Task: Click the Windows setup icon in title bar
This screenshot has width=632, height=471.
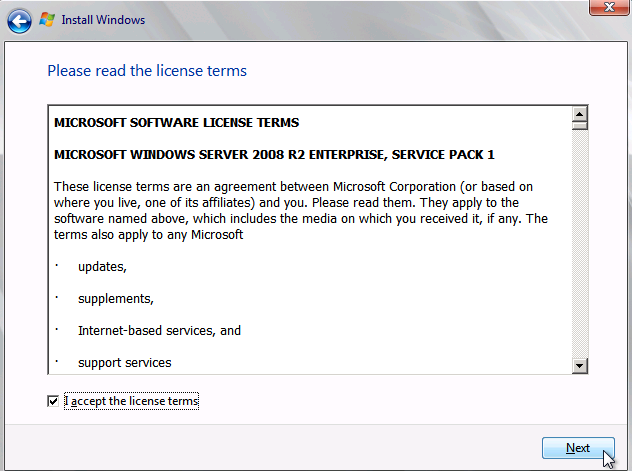Action: pyautogui.click(x=46, y=20)
